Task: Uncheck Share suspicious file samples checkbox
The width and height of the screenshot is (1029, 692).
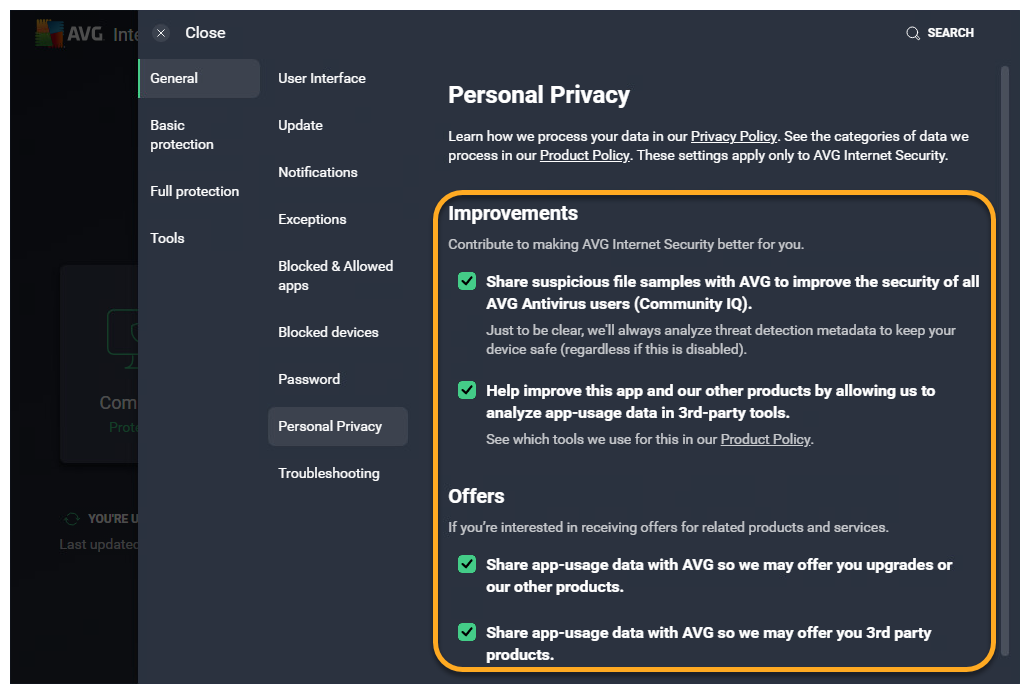Action: point(467,282)
